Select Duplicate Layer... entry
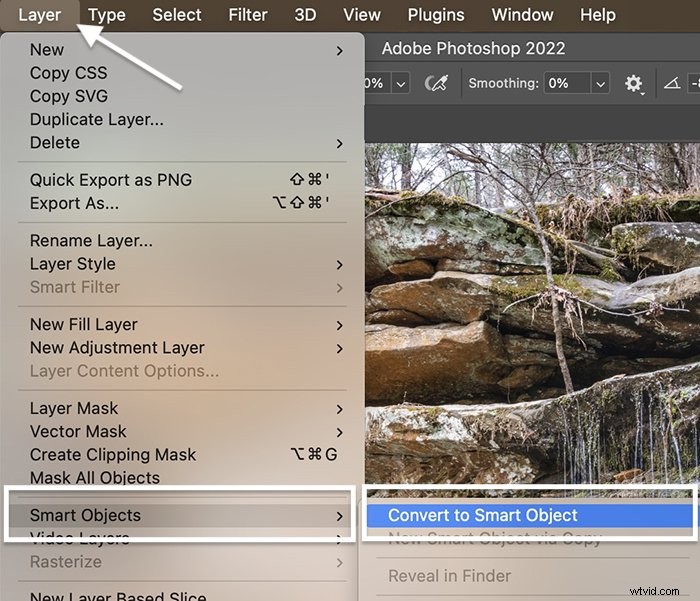This screenshot has width=700, height=601. 183,120
